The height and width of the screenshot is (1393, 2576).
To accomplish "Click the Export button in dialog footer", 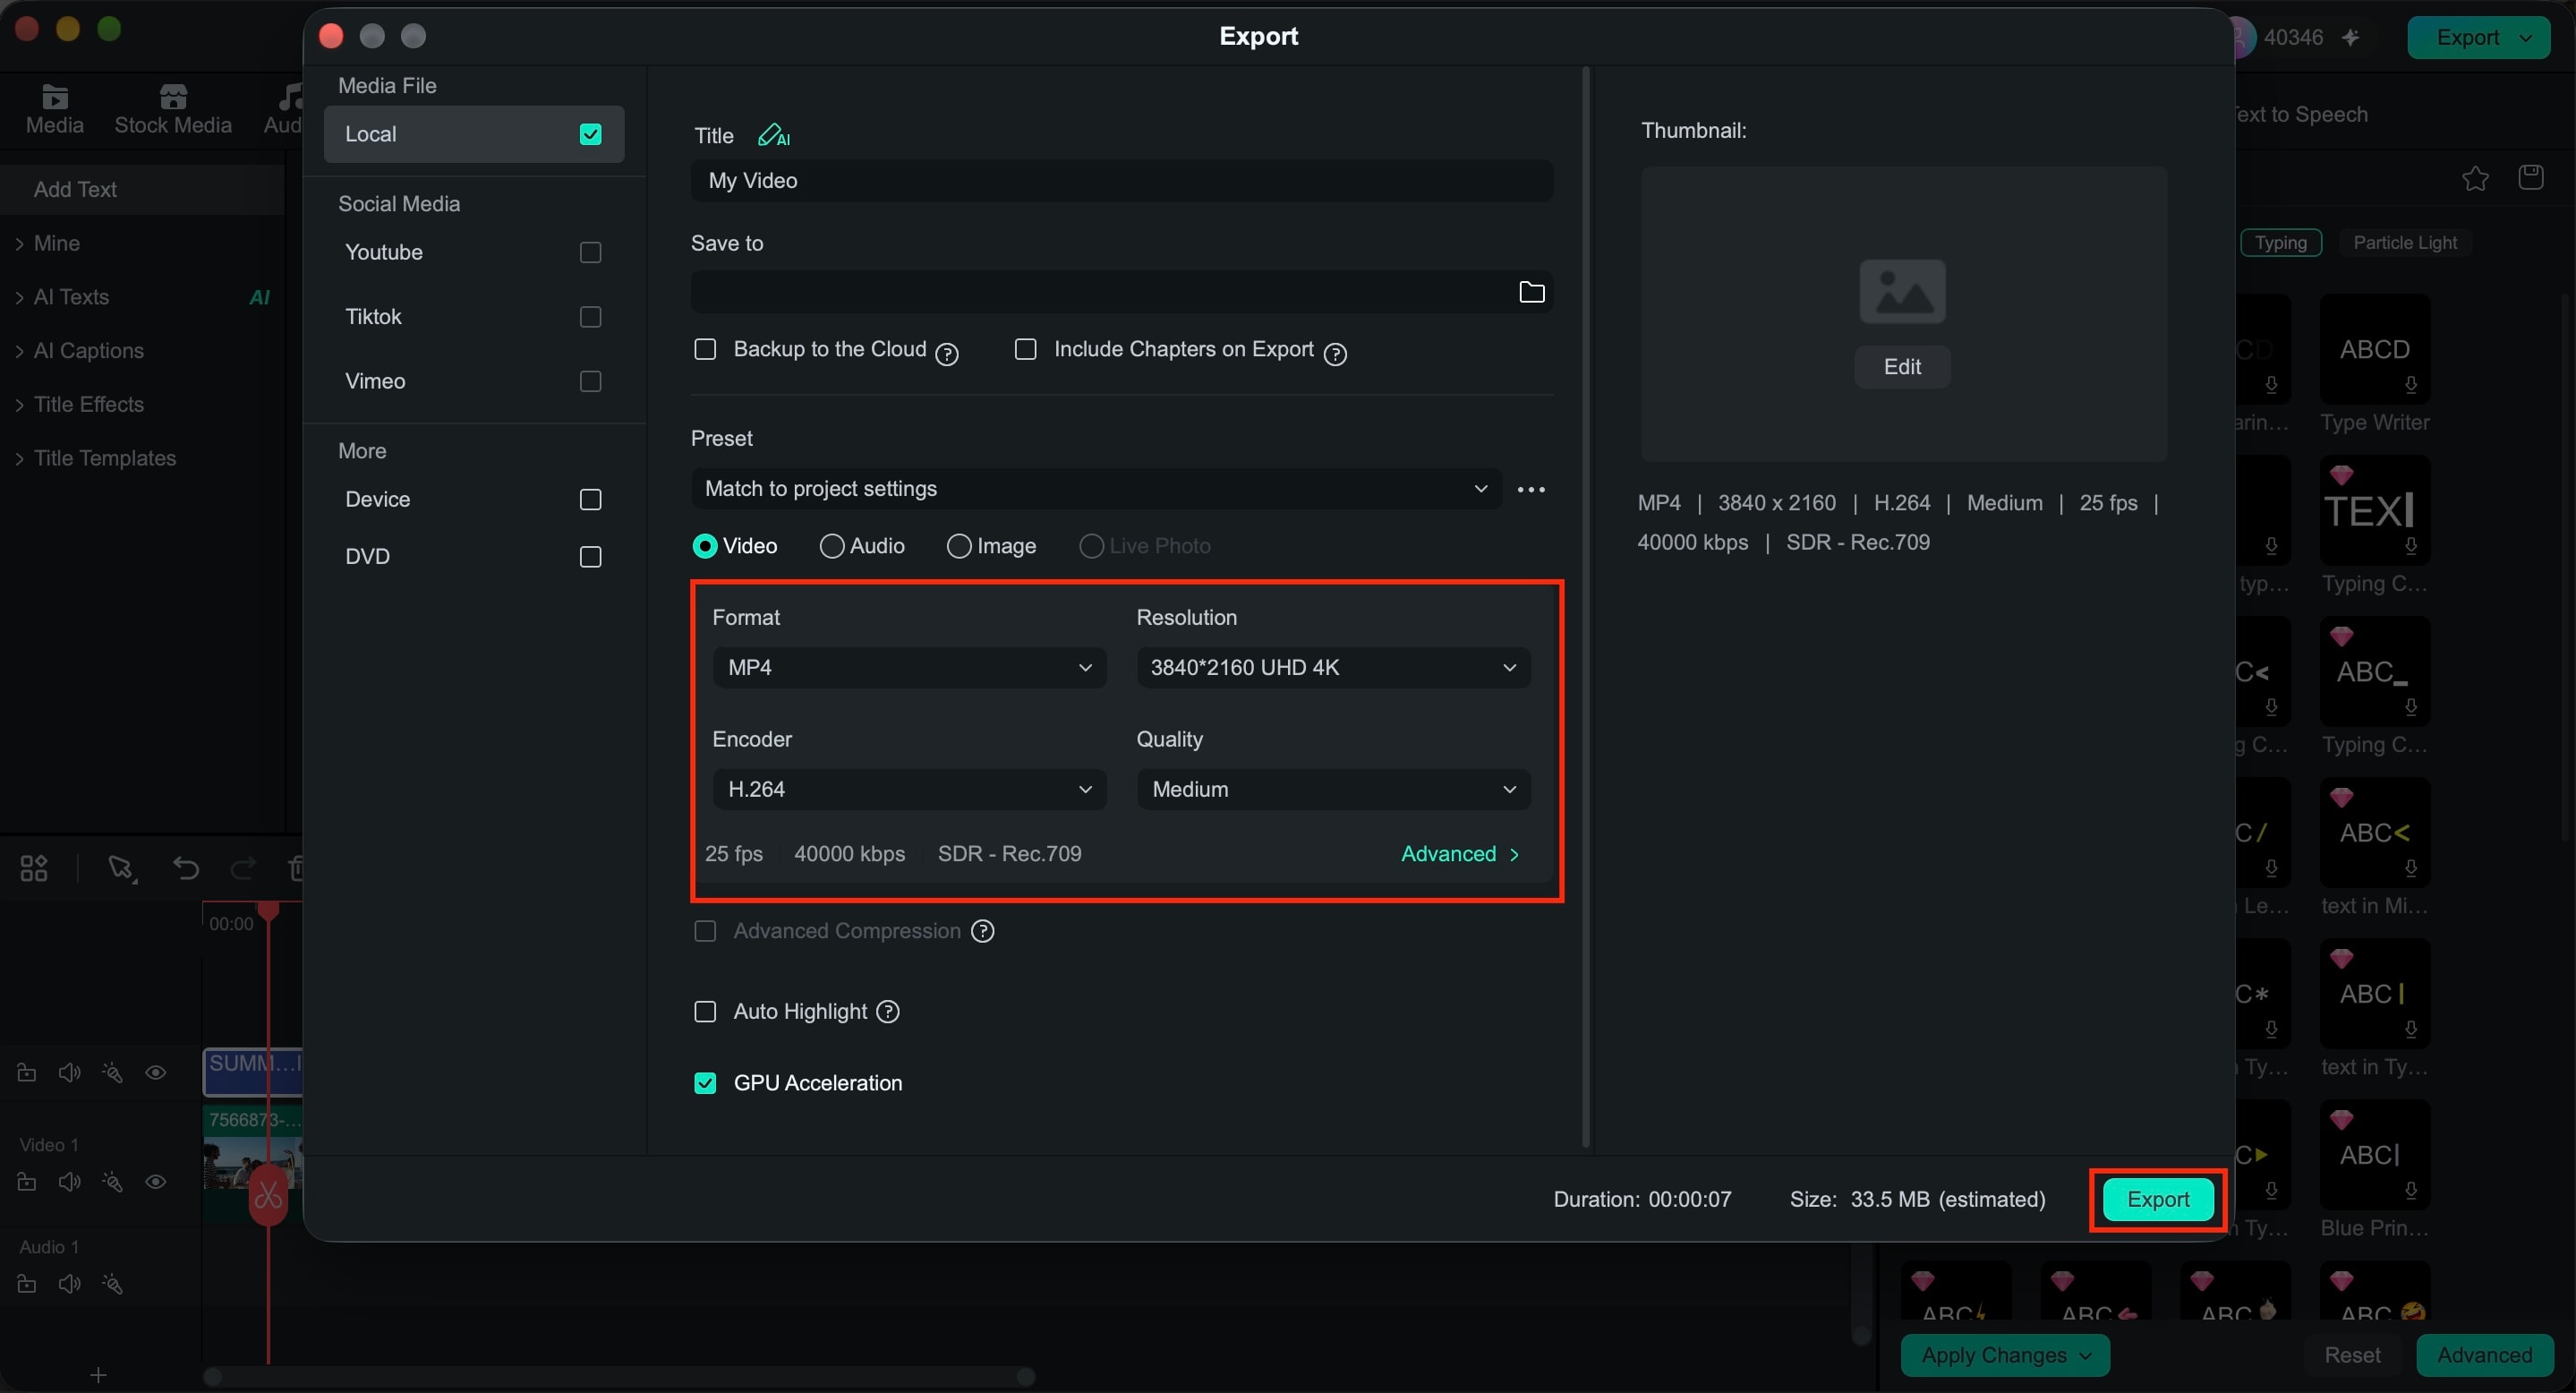I will pos(2157,1199).
